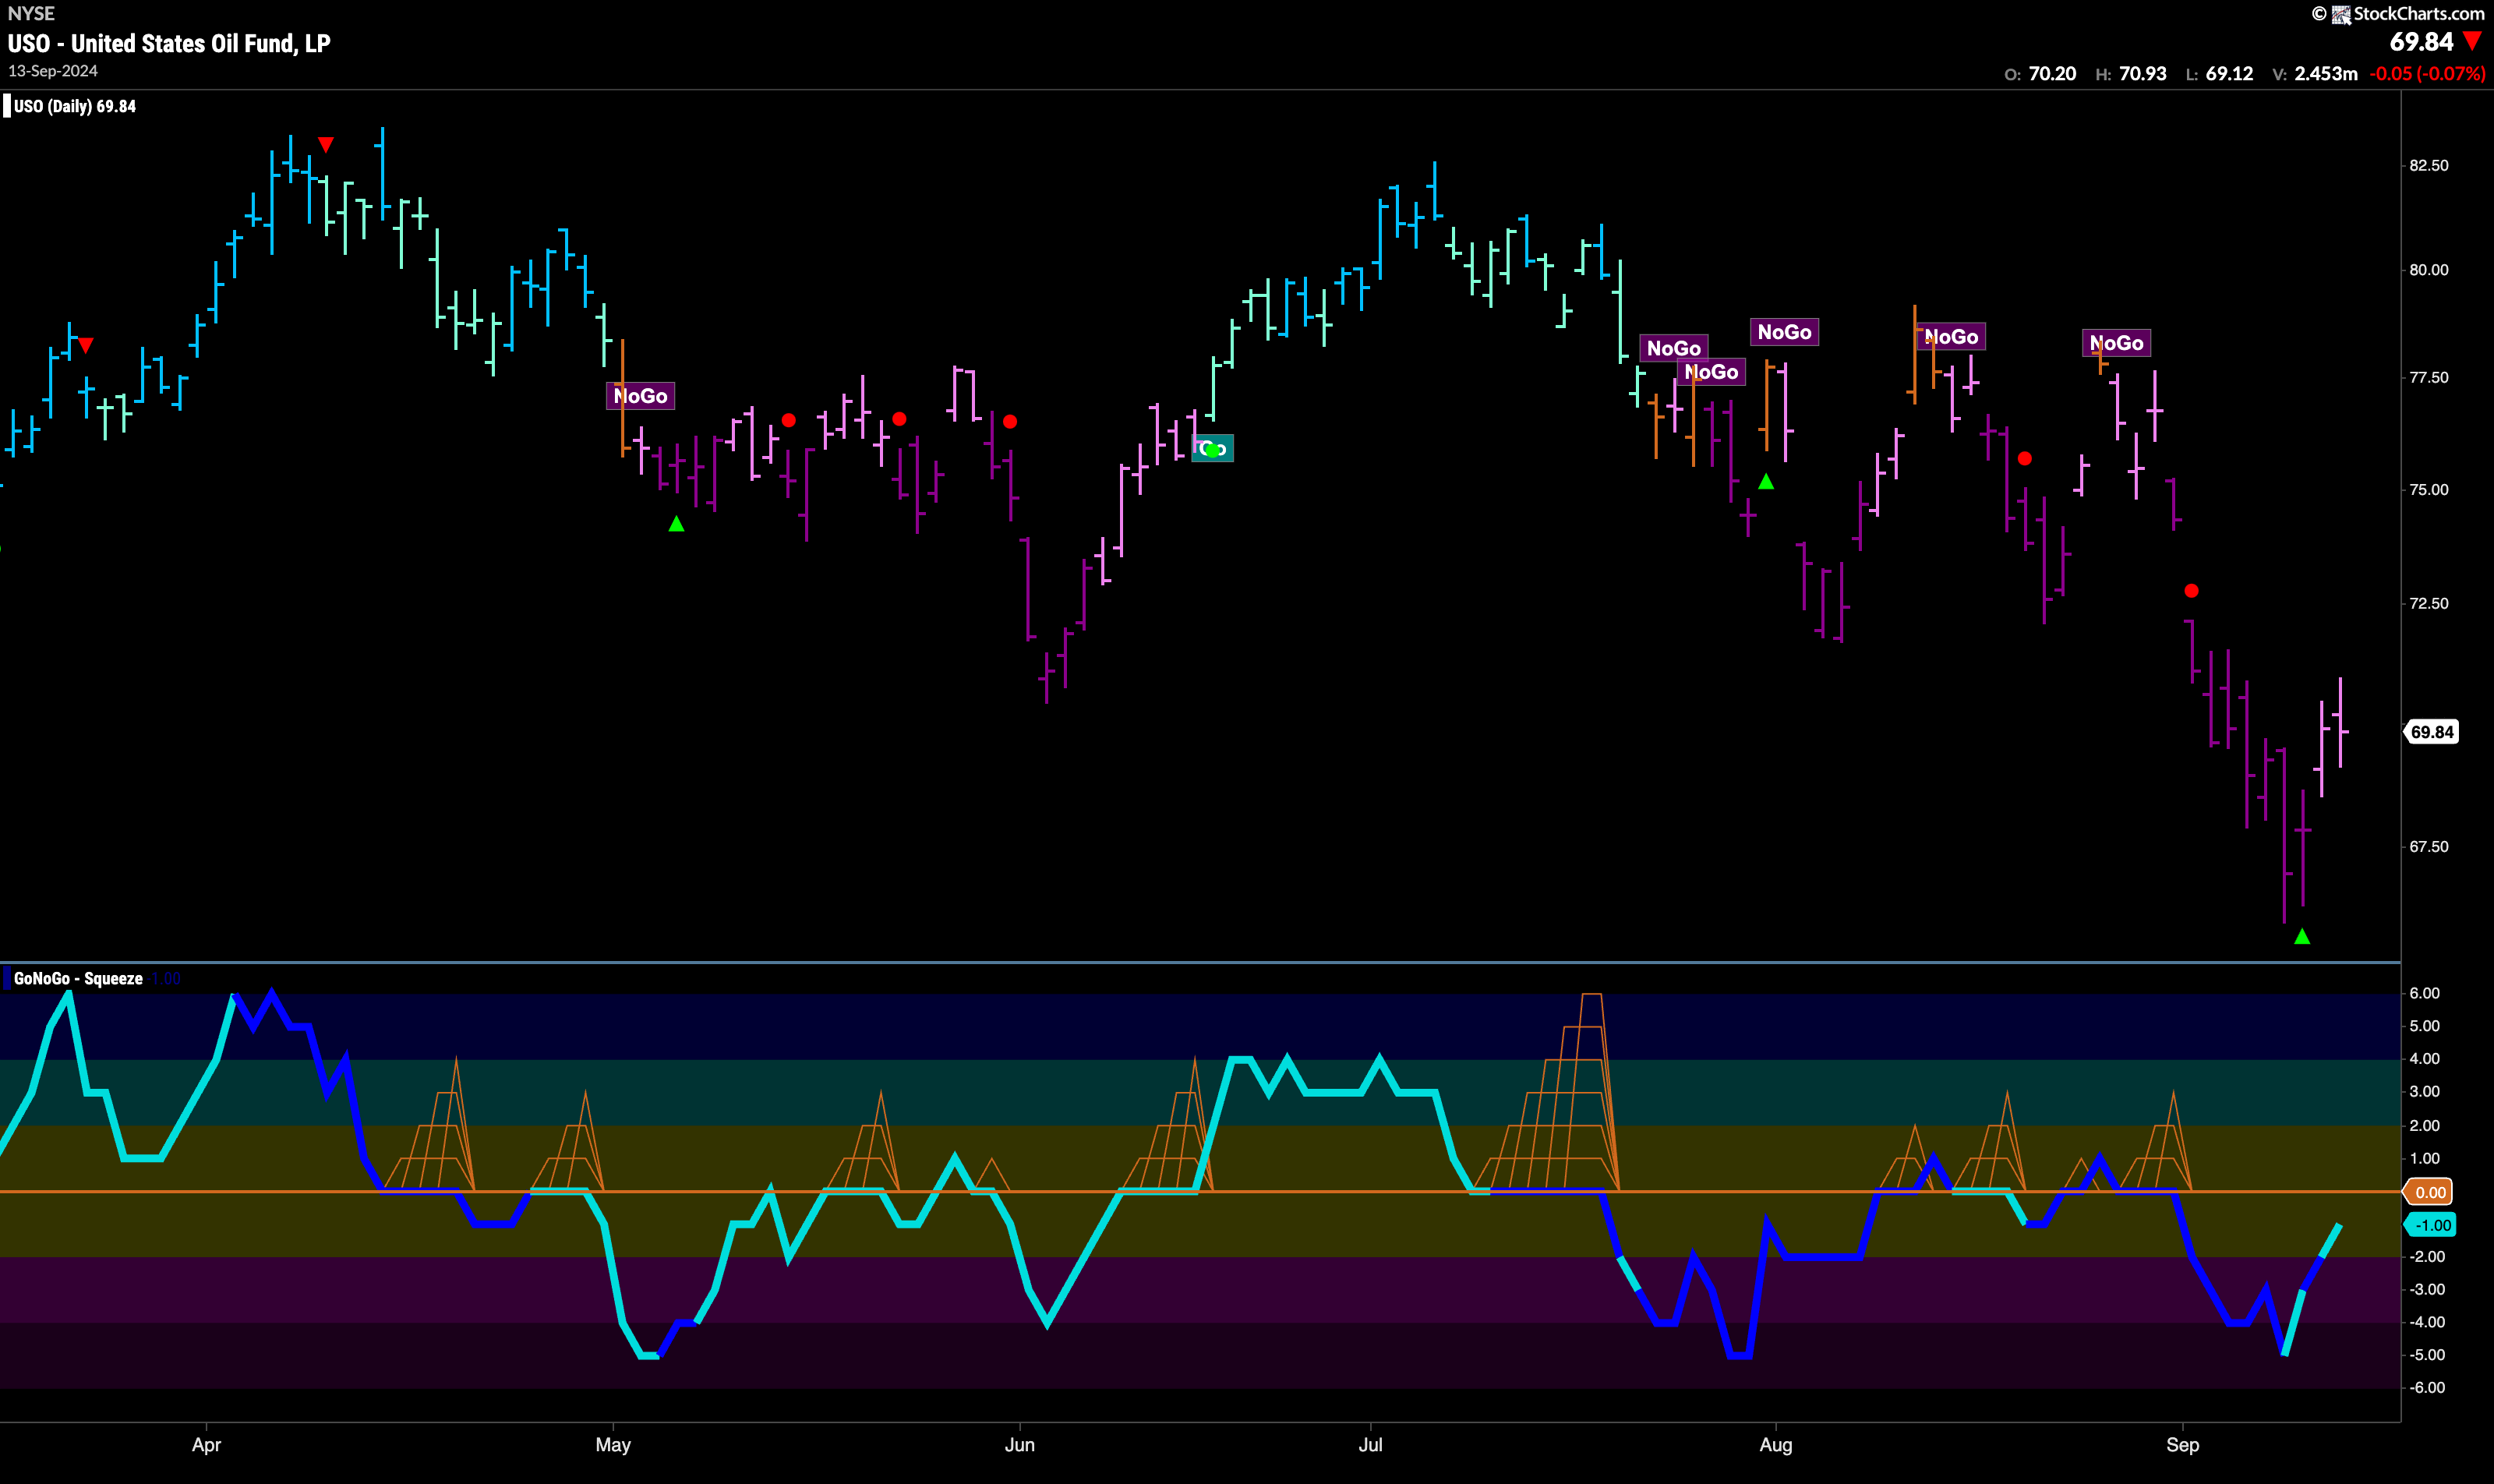Click the NoGo label at top of August
Viewport: 2494px width, 1484px height.
(1784, 332)
